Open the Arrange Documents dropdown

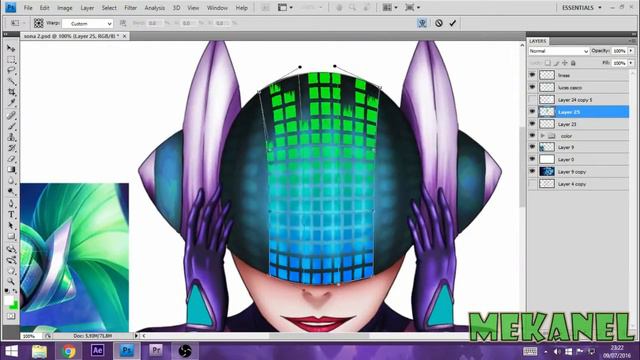coord(389,7)
